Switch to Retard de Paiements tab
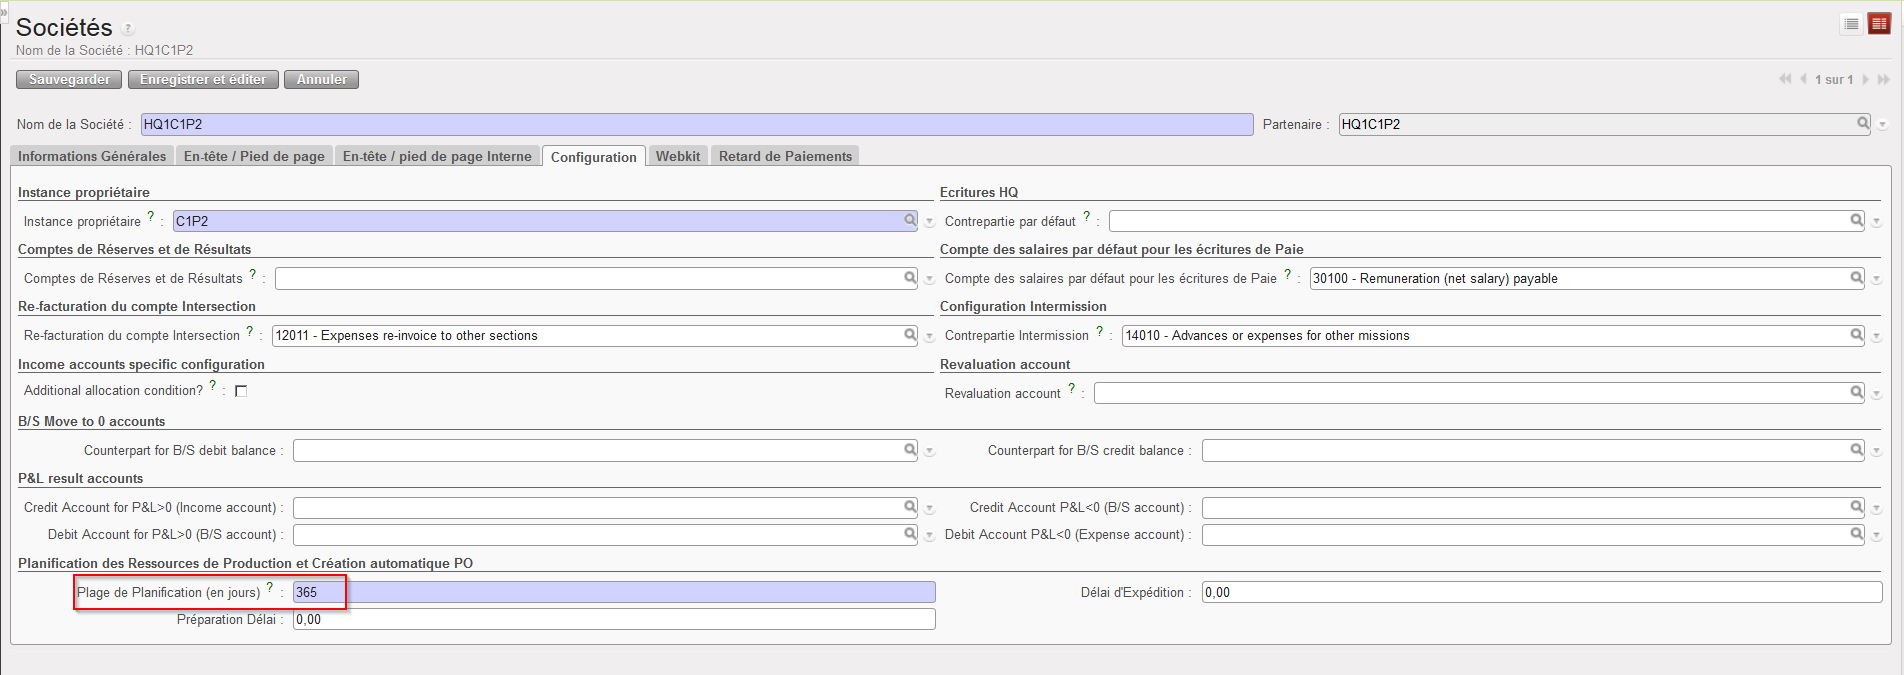1904x675 pixels. [785, 156]
